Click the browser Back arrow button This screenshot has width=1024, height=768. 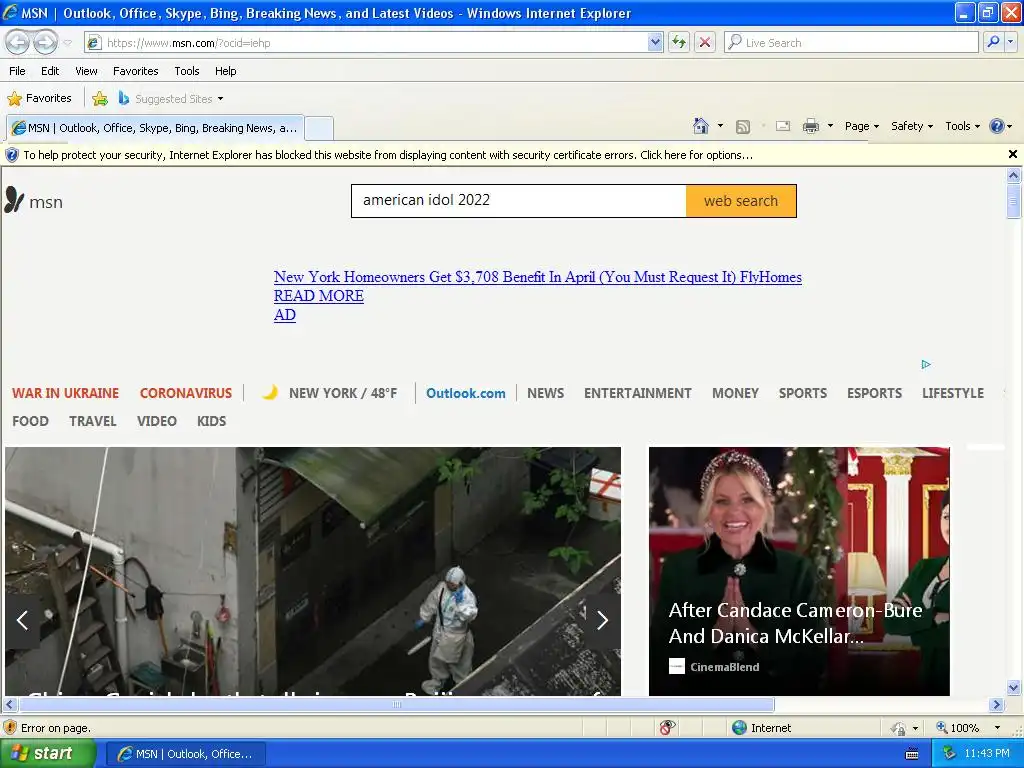point(18,42)
